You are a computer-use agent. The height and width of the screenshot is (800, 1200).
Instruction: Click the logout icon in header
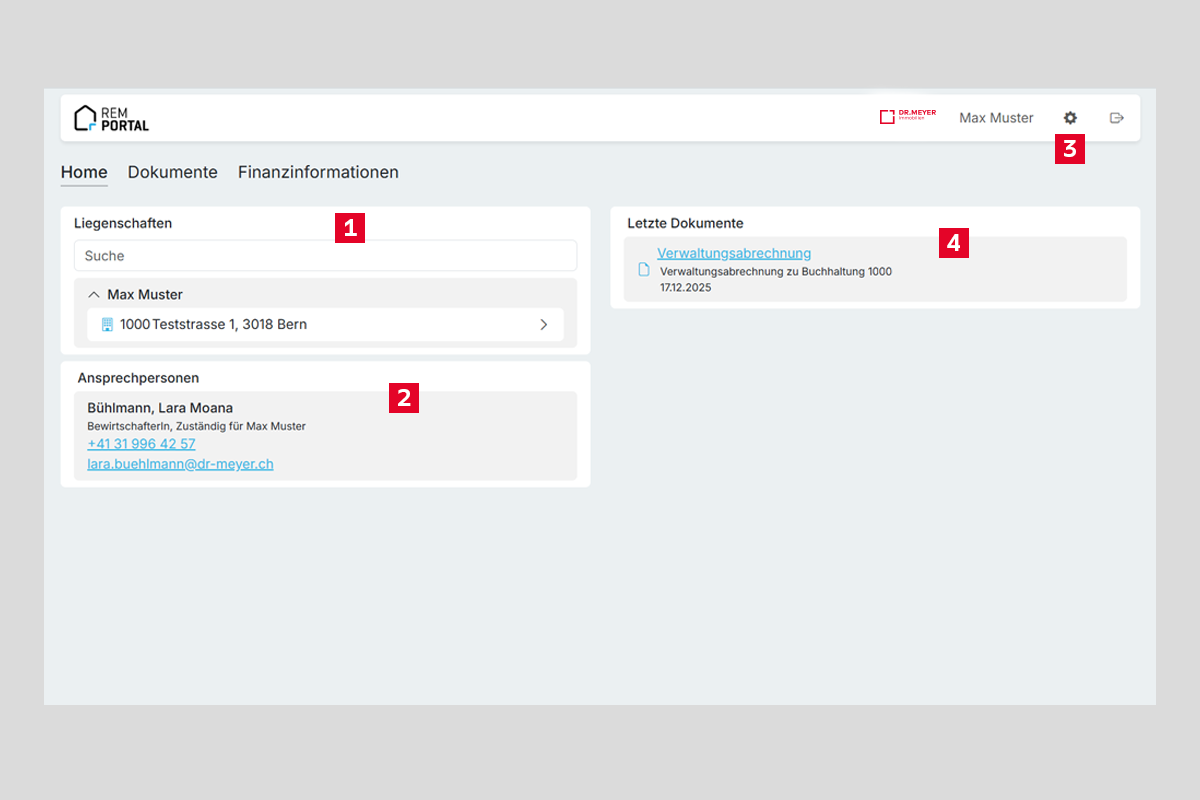1117,118
